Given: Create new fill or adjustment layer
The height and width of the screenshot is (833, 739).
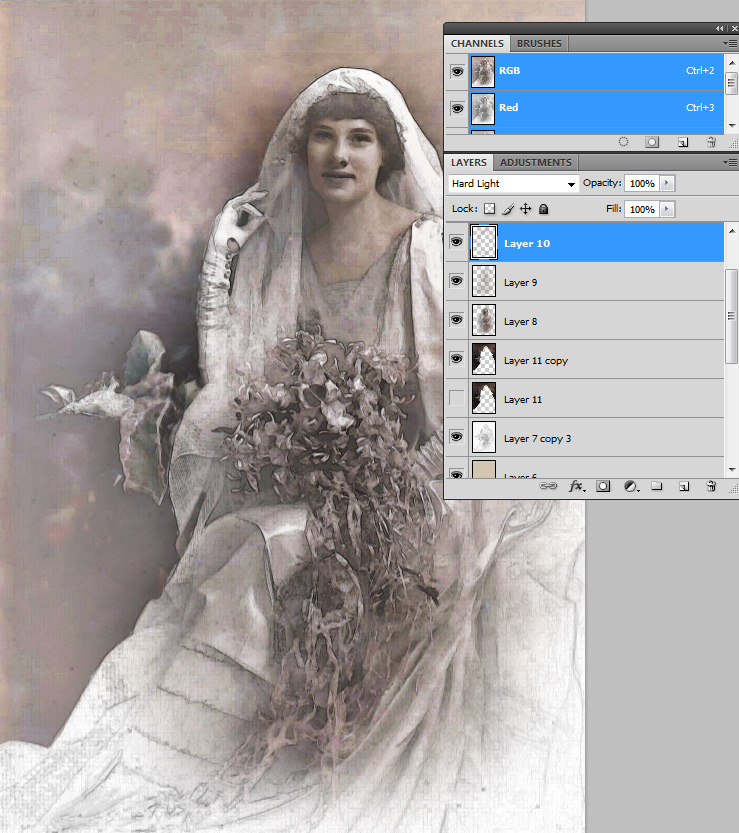Looking at the screenshot, I should coord(631,486).
